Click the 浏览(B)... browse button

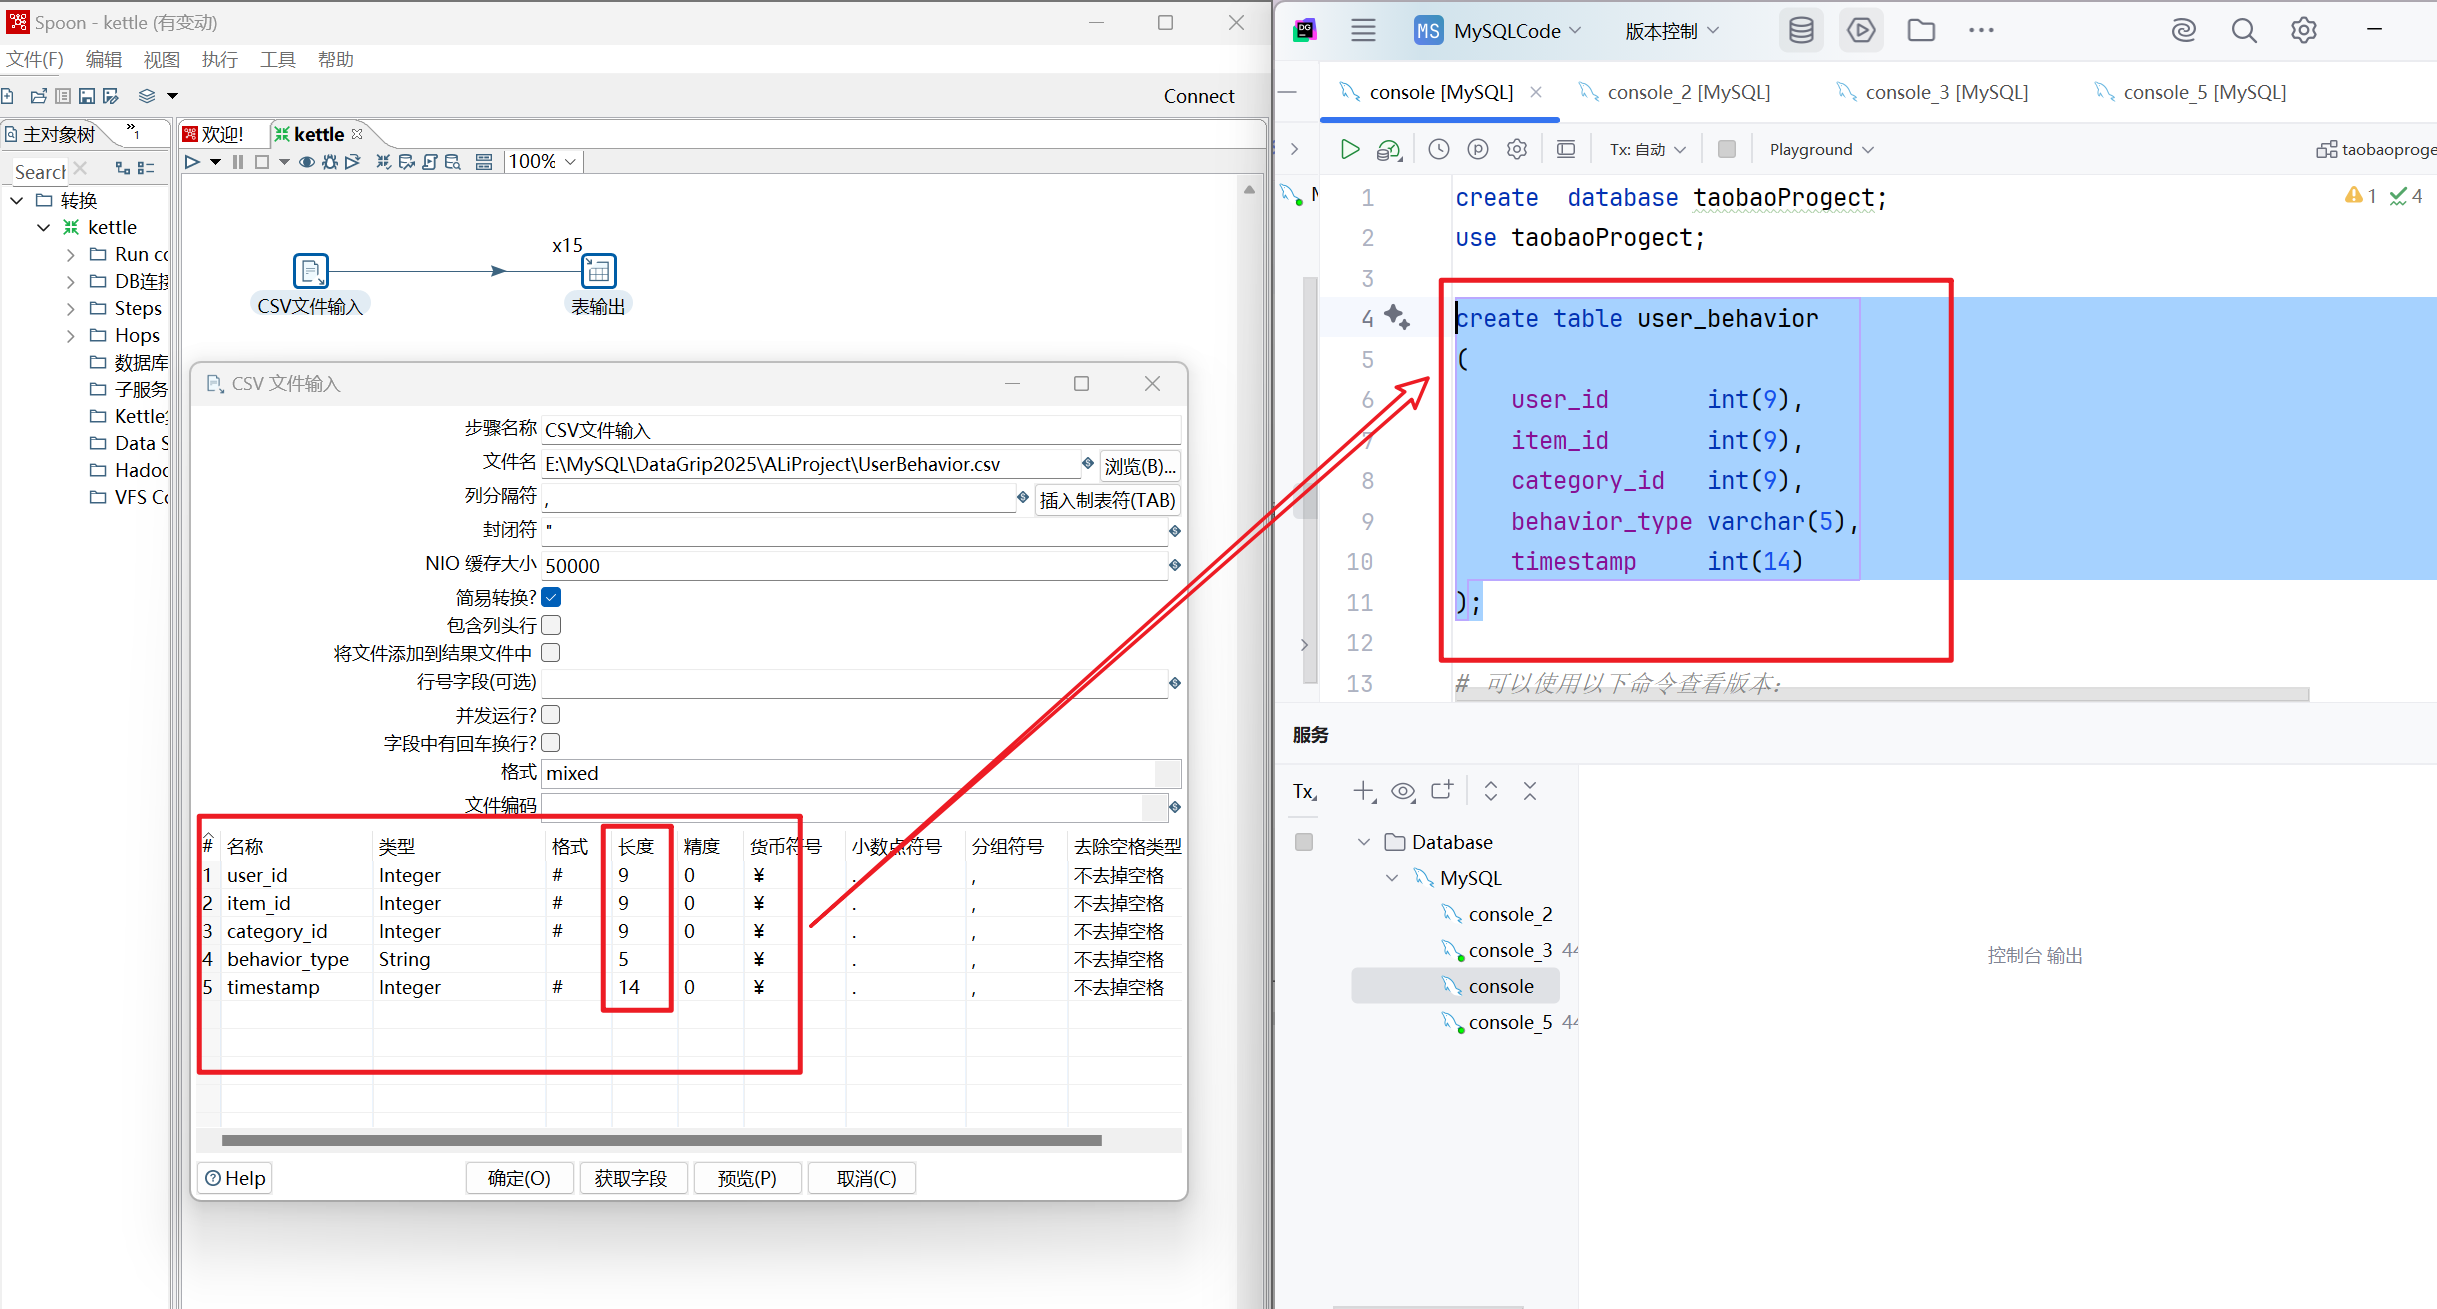coord(1139,465)
